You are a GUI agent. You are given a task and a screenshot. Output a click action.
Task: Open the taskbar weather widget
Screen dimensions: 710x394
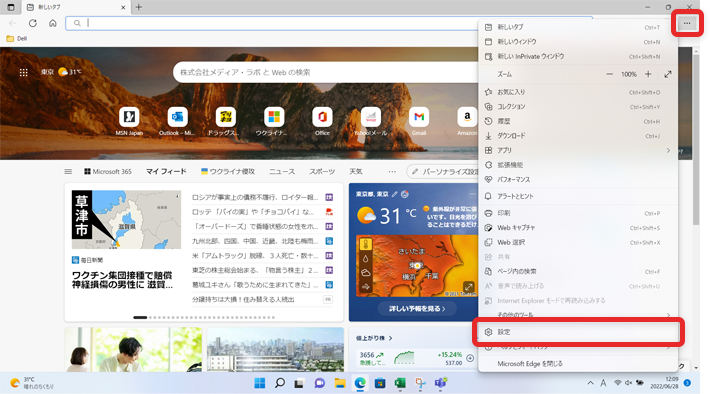coord(32,383)
